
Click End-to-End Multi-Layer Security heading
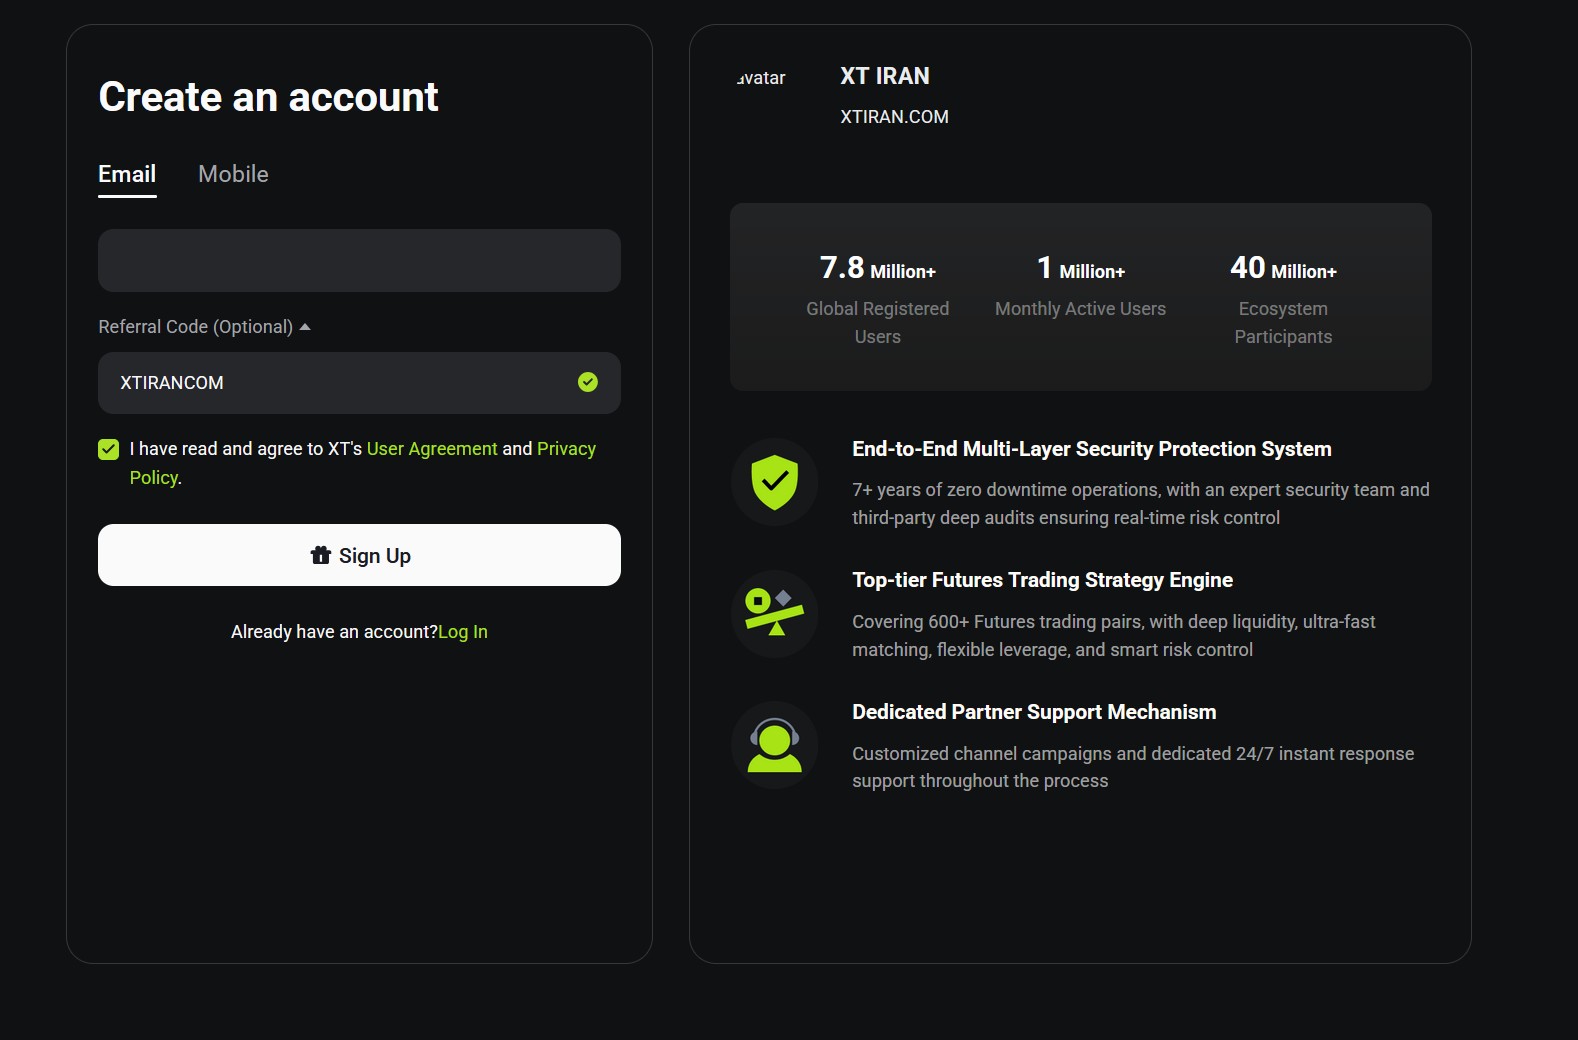pyautogui.click(x=1092, y=449)
